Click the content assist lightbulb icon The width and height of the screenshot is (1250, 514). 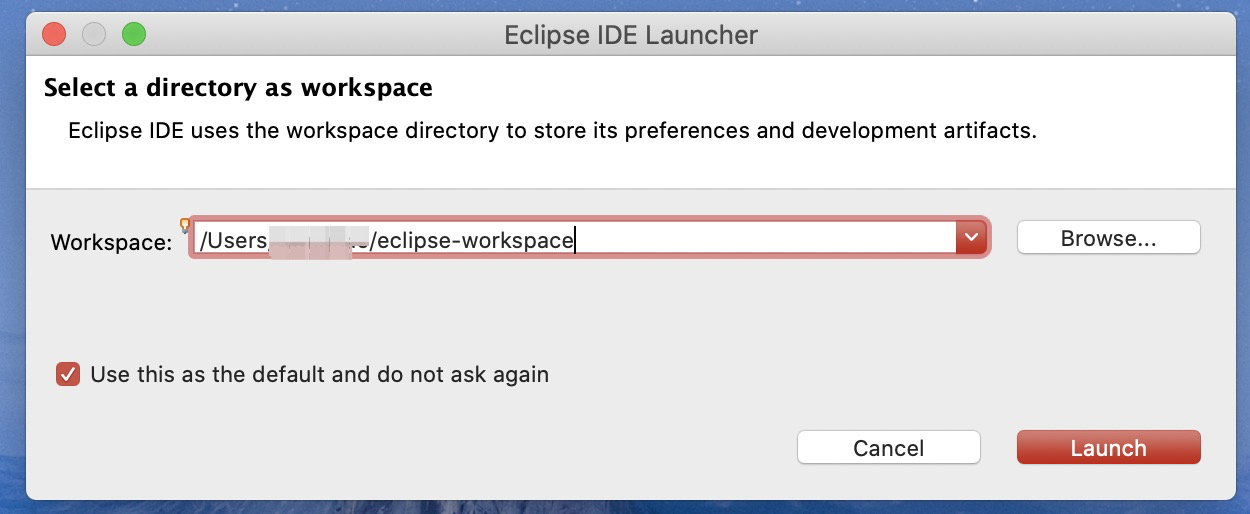(x=184, y=225)
